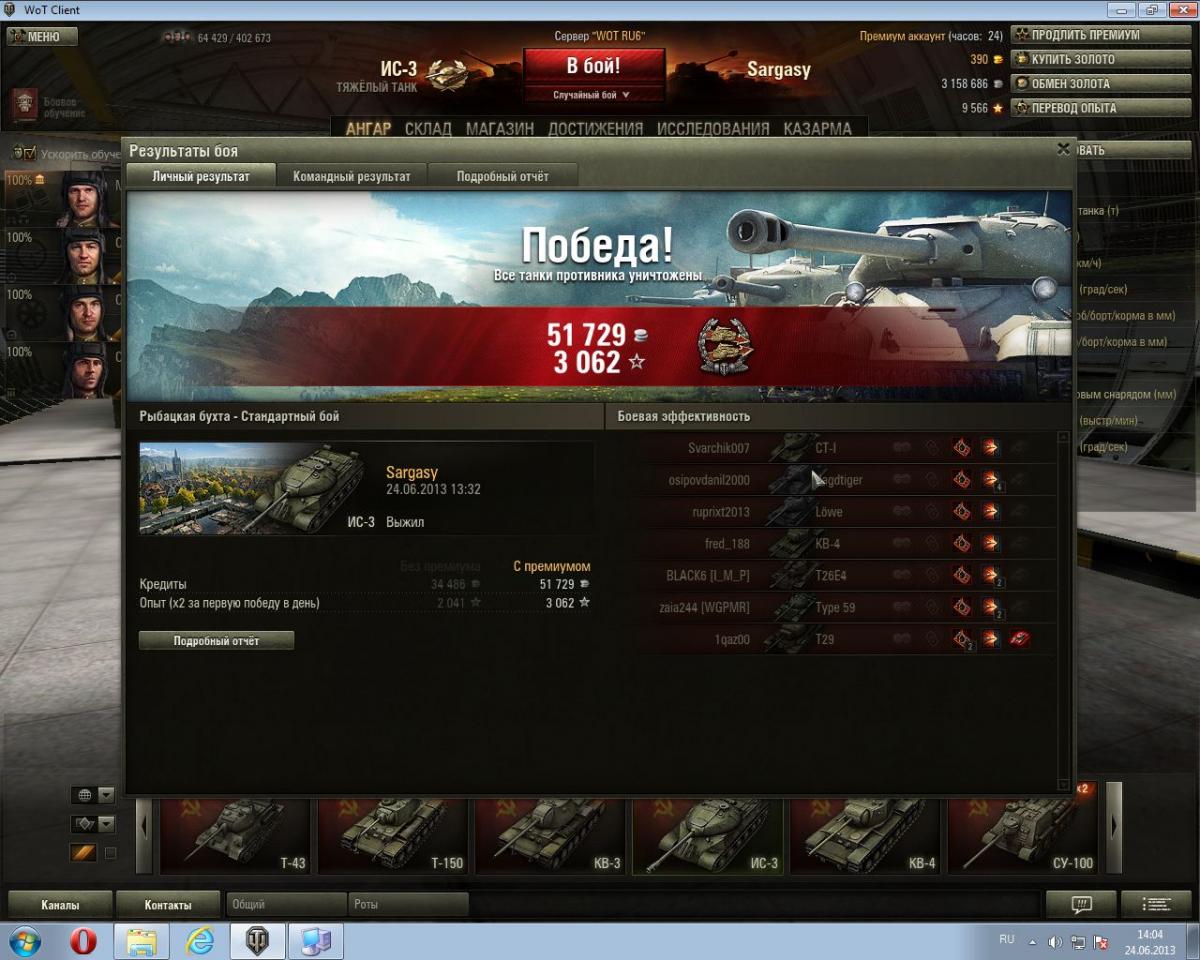Show hidden tray icons arrow
Image resolution: width=1200 pixels, height=960 pixels.
point(1033,942)
